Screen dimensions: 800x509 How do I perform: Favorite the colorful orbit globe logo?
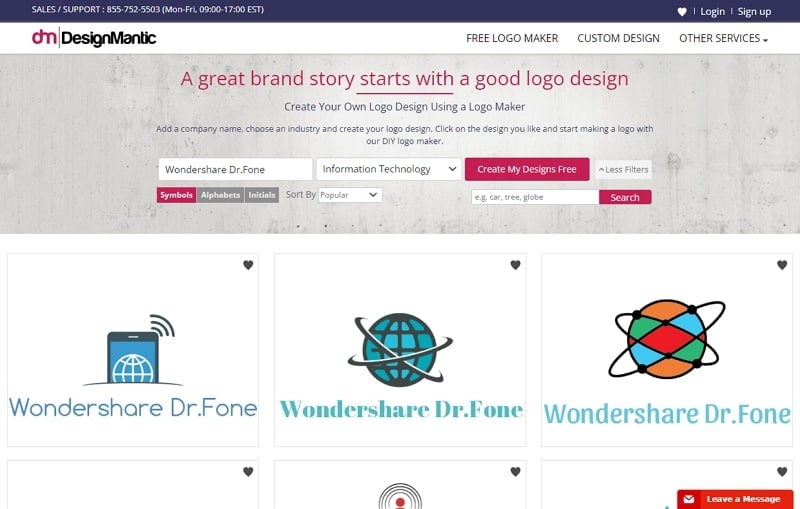pos(782,265)
